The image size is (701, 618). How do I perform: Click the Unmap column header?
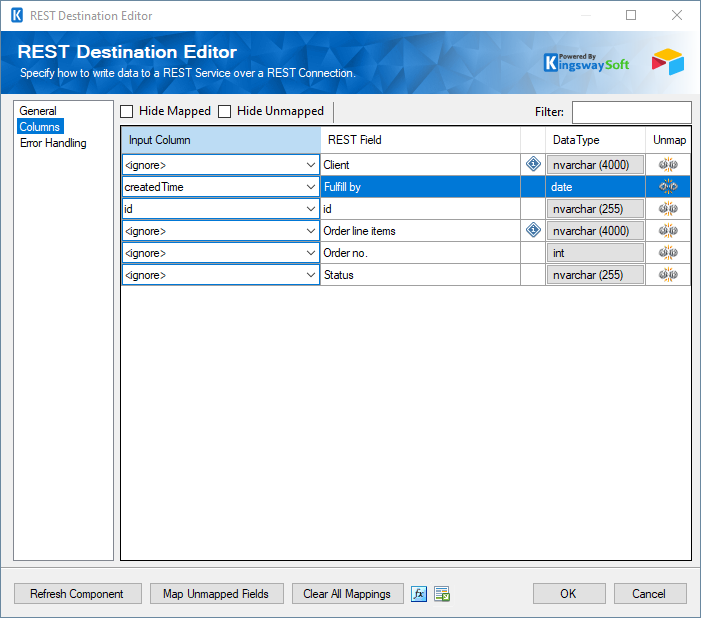point(668,140)
